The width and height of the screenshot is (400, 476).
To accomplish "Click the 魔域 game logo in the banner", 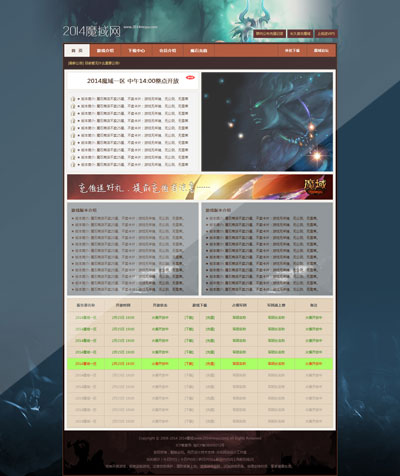I will (315, 187).
